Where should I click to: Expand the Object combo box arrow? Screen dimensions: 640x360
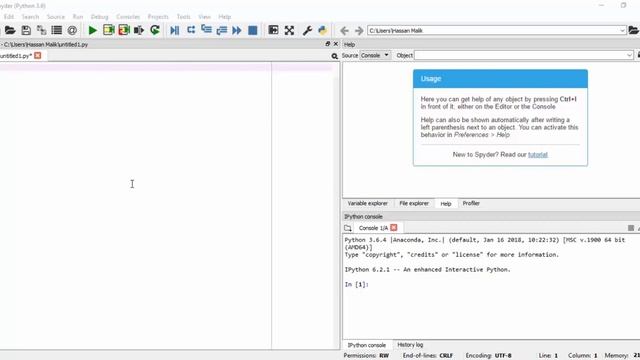coord(629,55)
